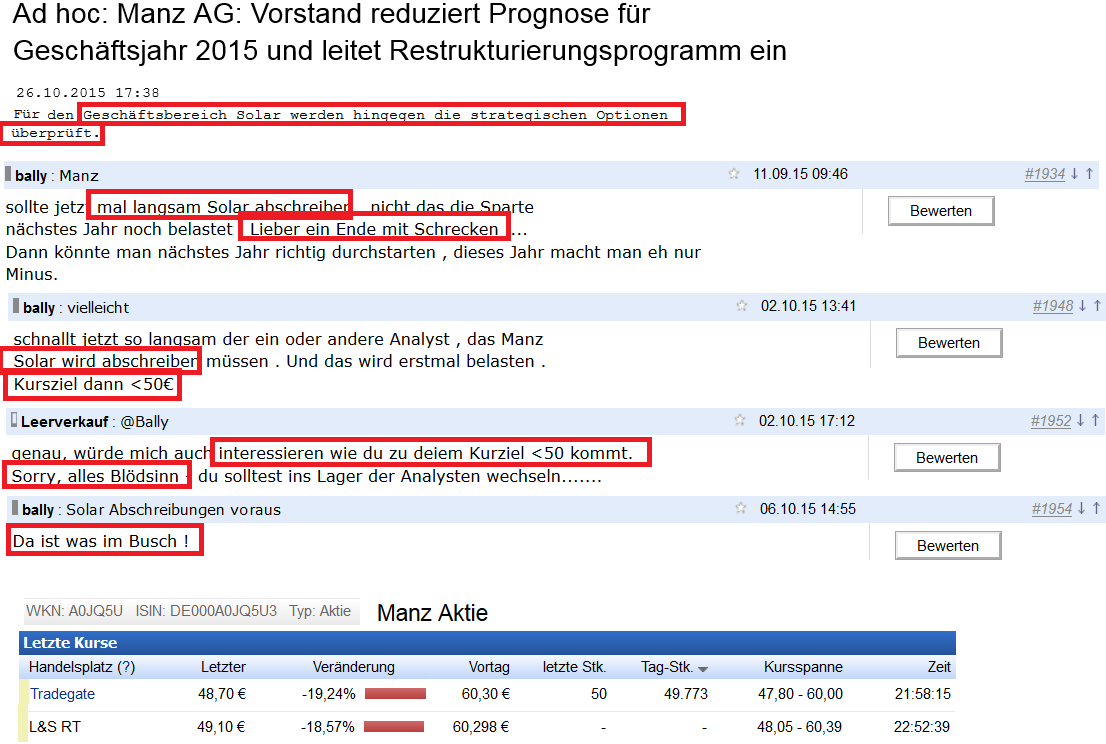Click L&S RT last price 49,10 €

(221, 726)
